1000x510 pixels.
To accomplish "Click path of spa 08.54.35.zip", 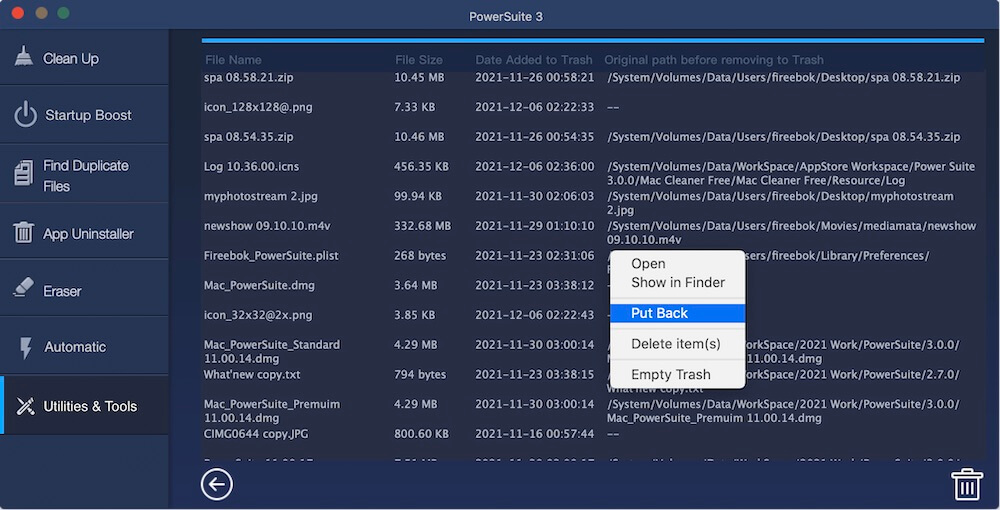I will pos(783,136).
